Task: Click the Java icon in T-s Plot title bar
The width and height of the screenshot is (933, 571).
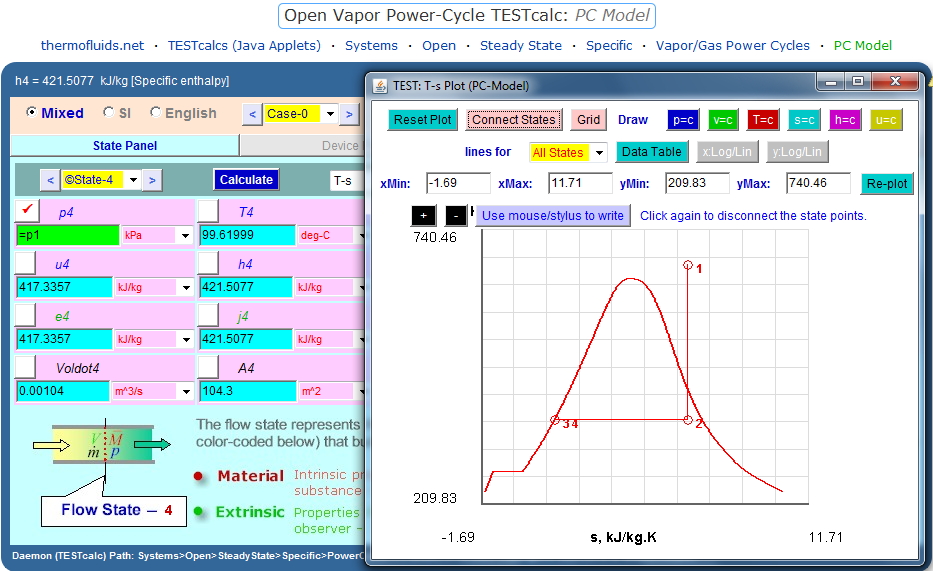Action: click(x=380, y=86)
